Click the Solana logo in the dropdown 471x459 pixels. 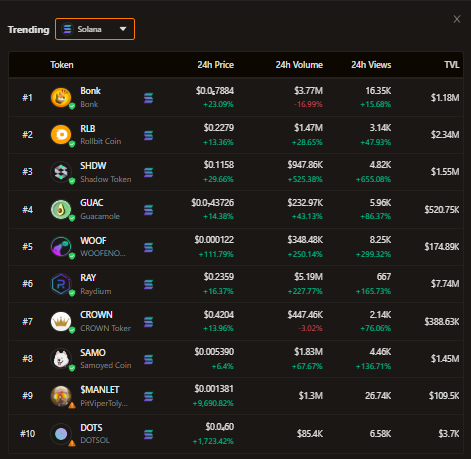click(x=67, y=29)
